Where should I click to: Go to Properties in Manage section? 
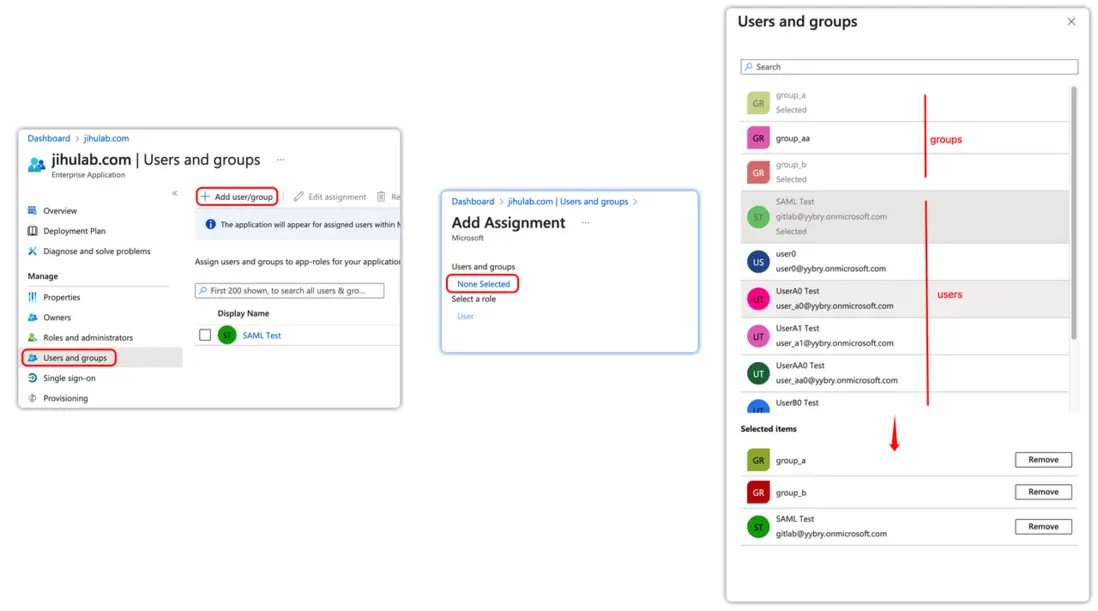tap(61, 297)
